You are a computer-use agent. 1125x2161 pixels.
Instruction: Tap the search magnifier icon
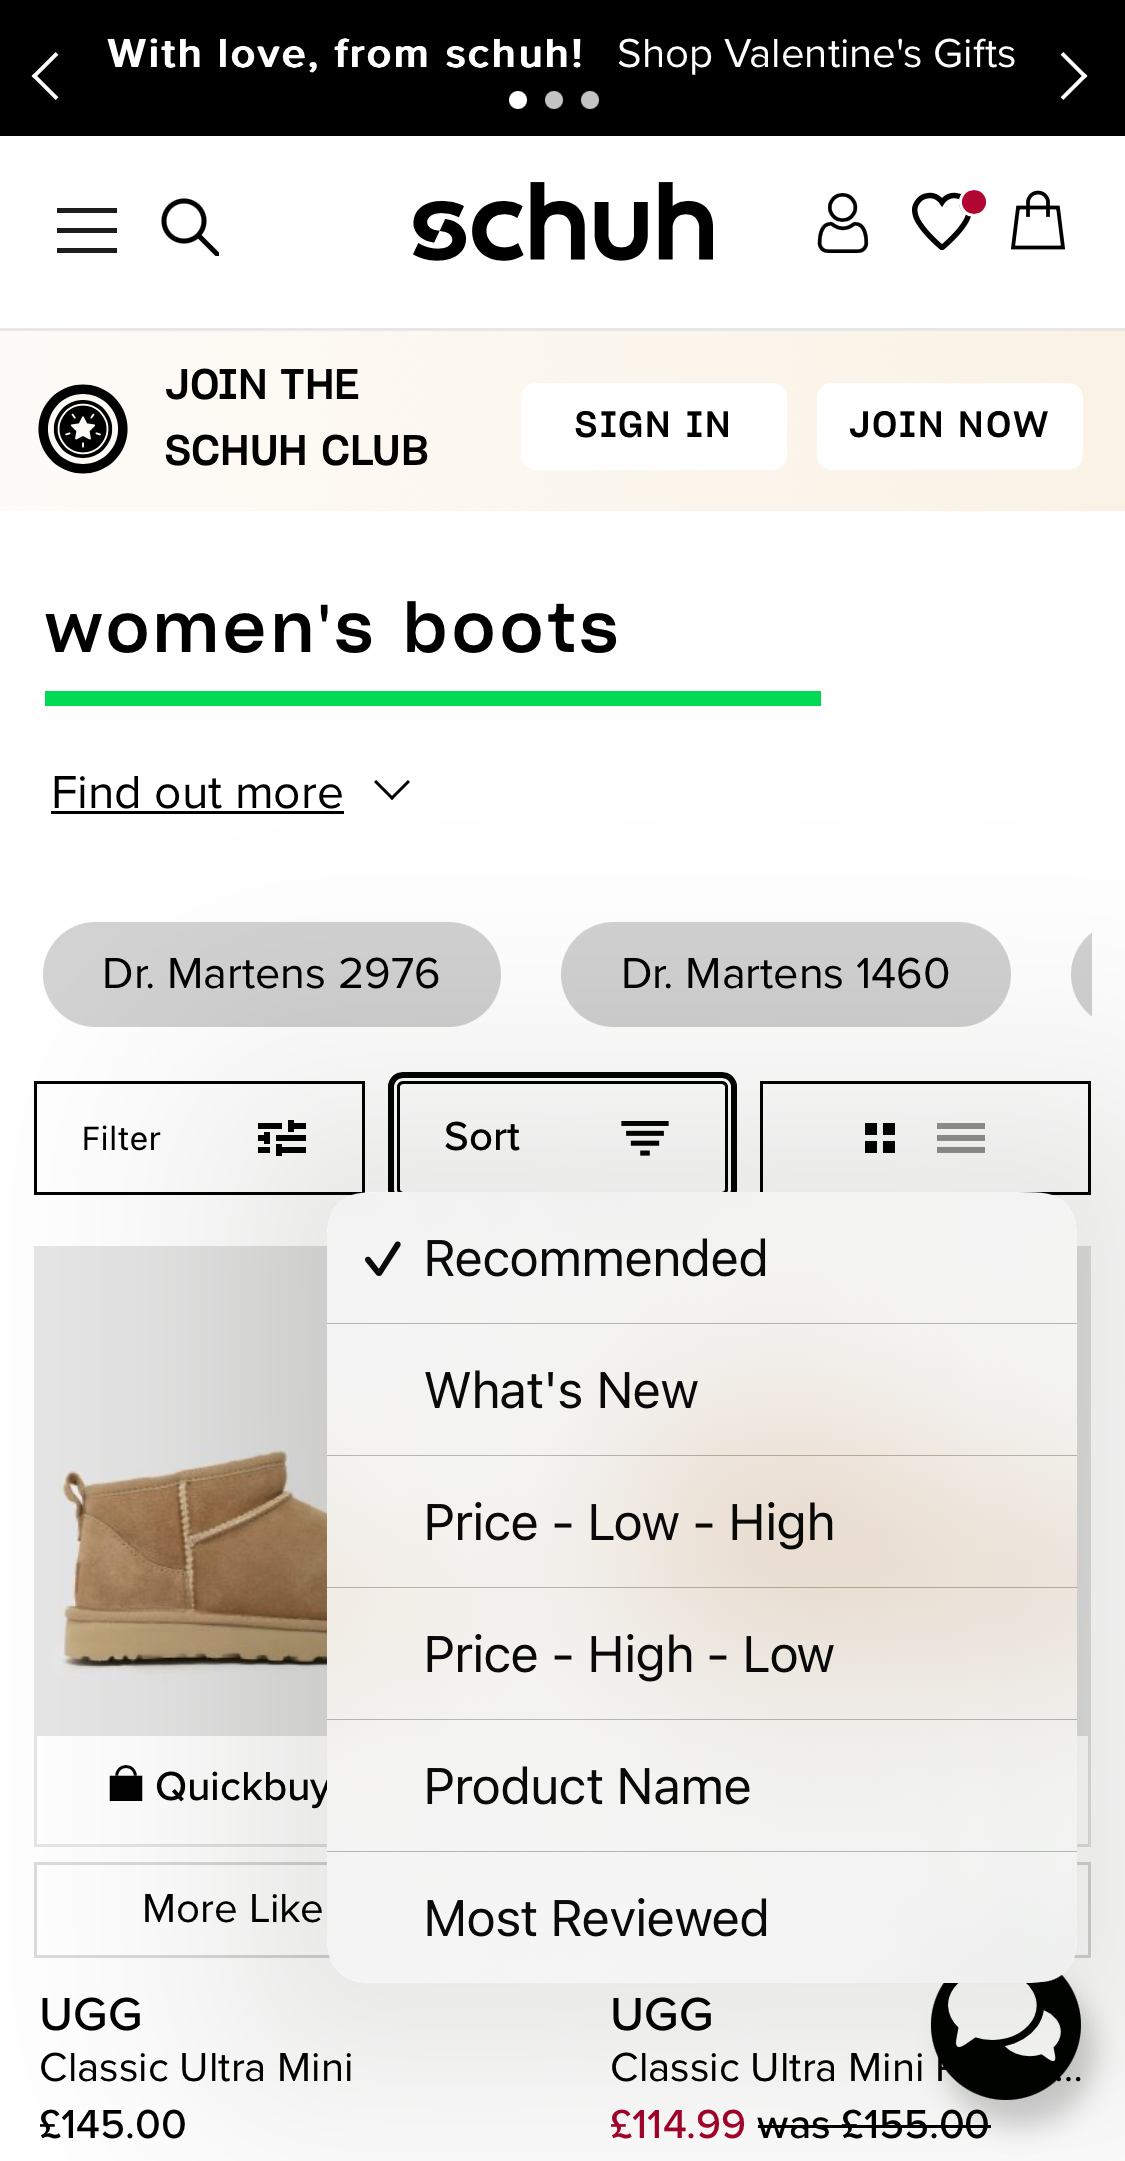point(189,227)
